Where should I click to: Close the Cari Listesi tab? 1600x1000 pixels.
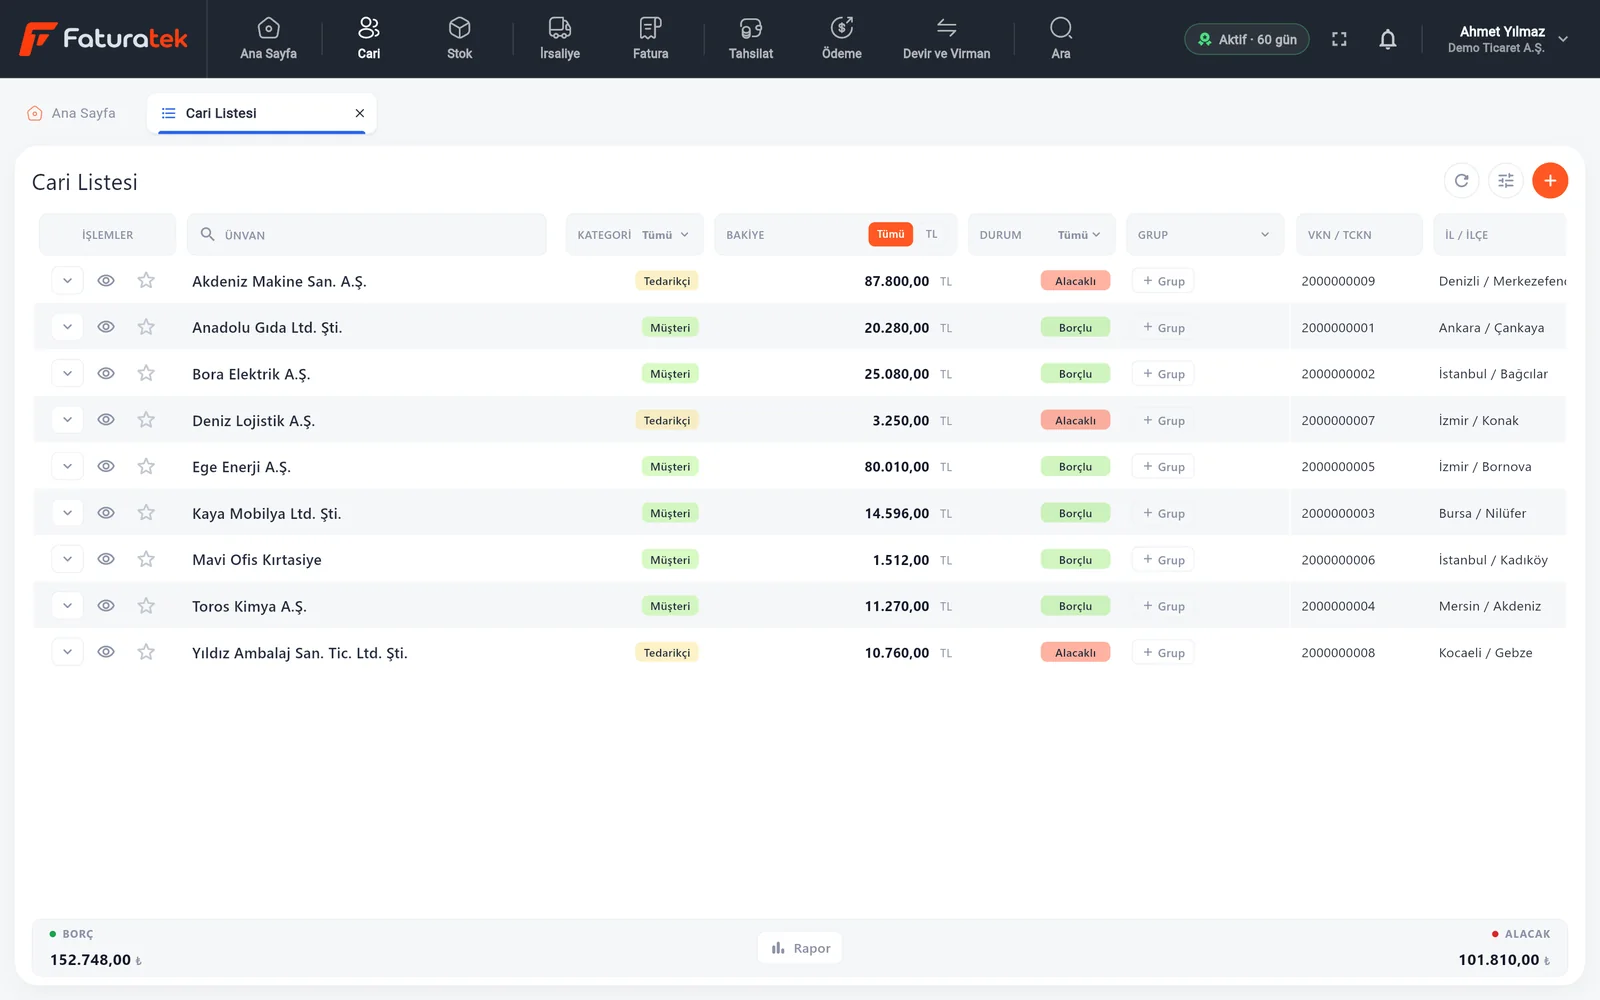click(x=360, y=113)
